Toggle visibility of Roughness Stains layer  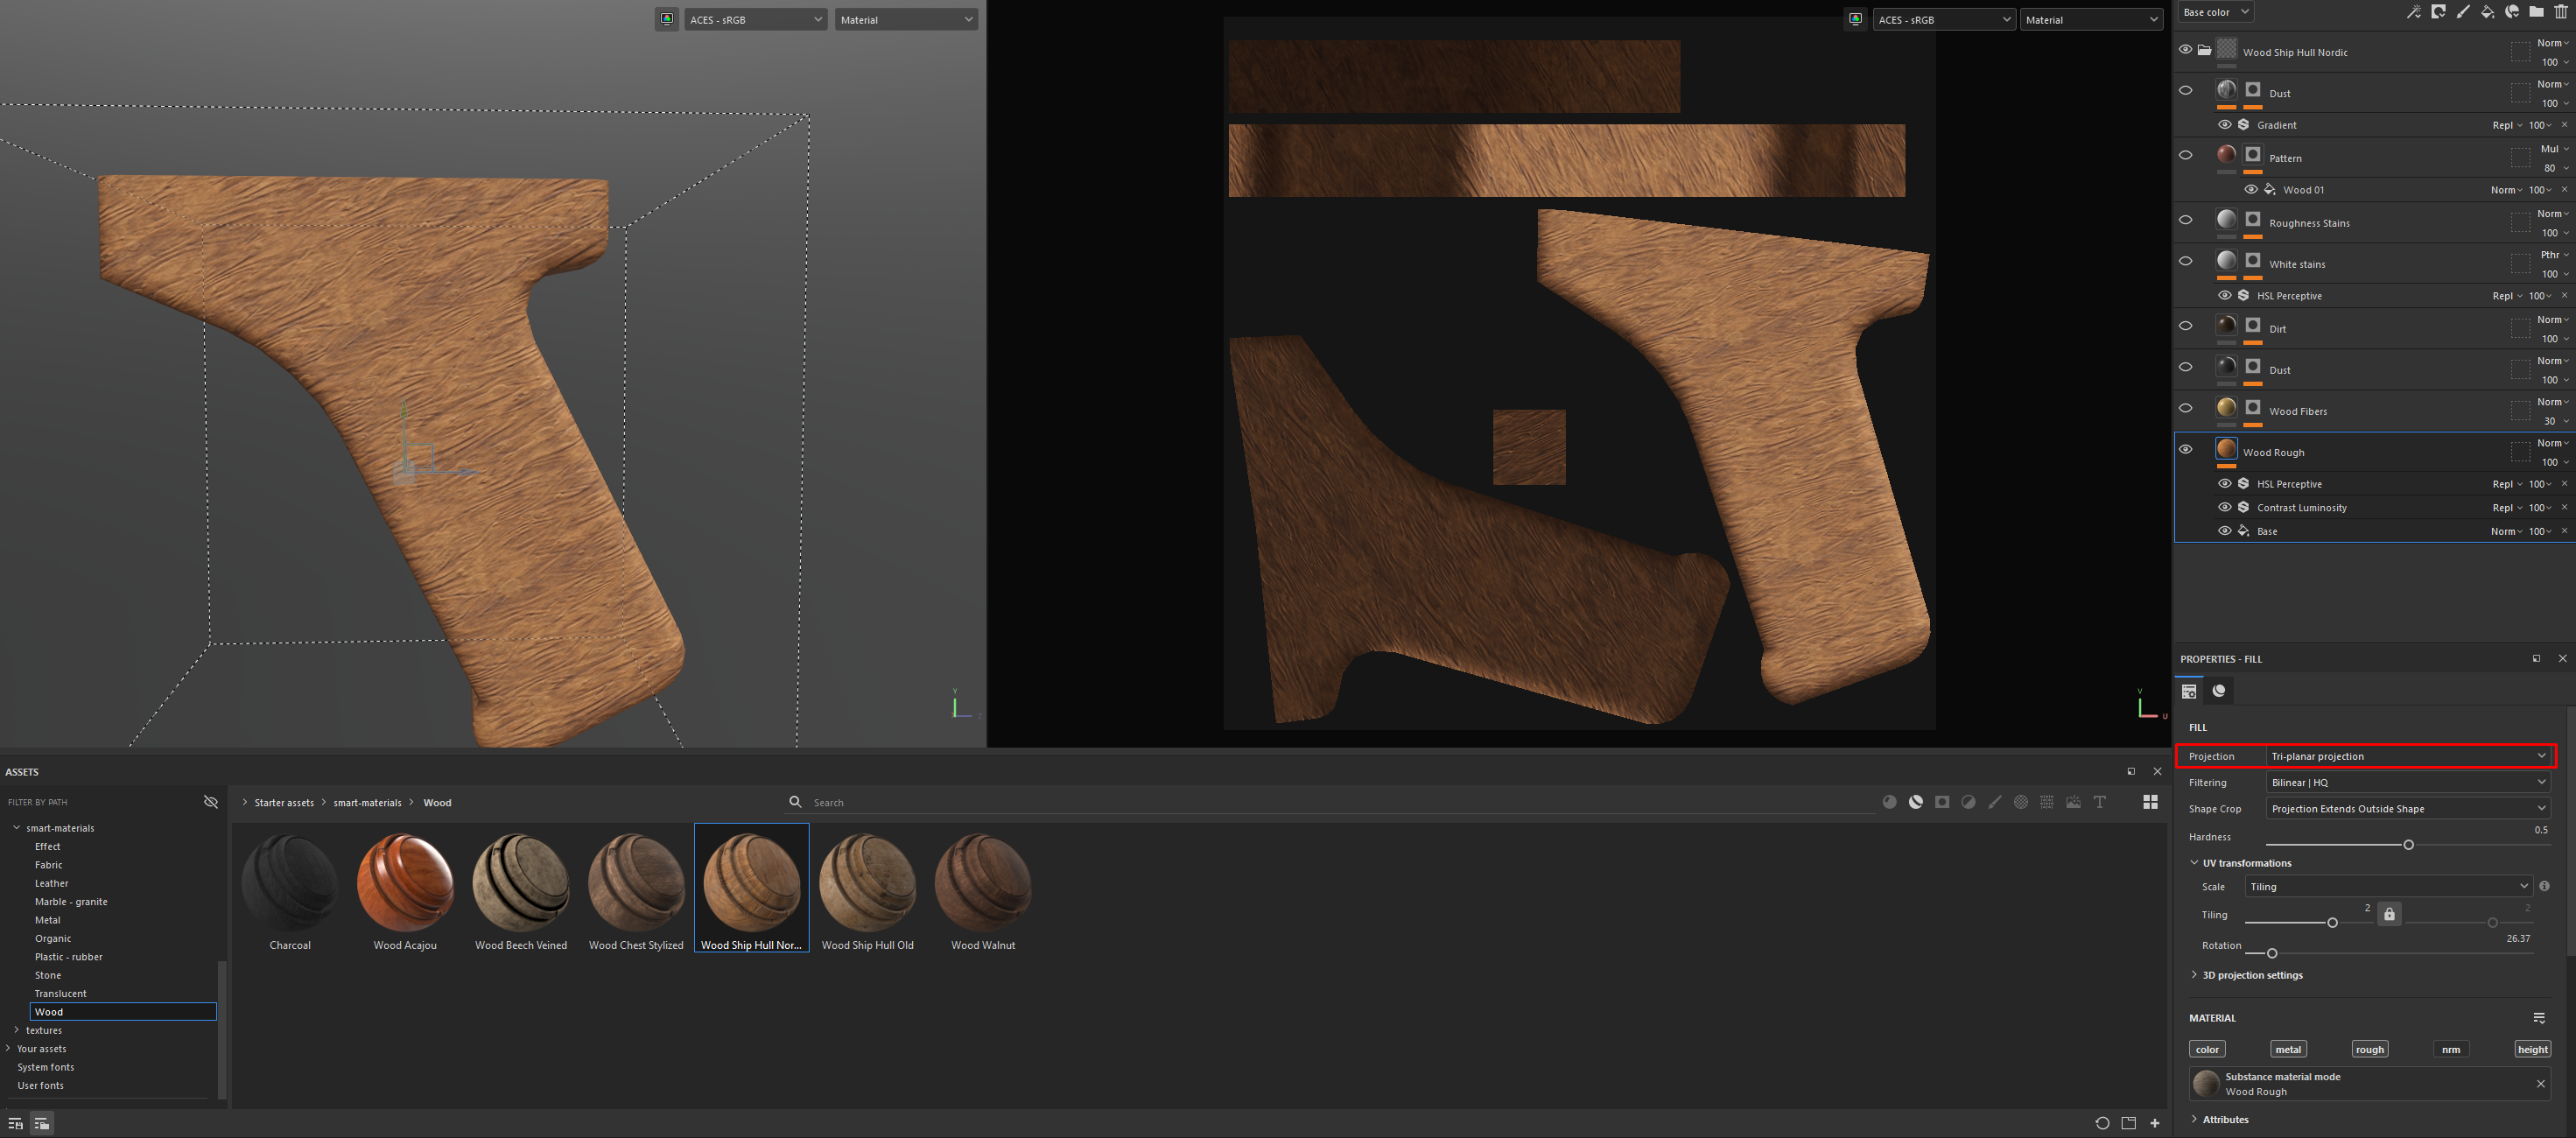[x=2185, y=220]
